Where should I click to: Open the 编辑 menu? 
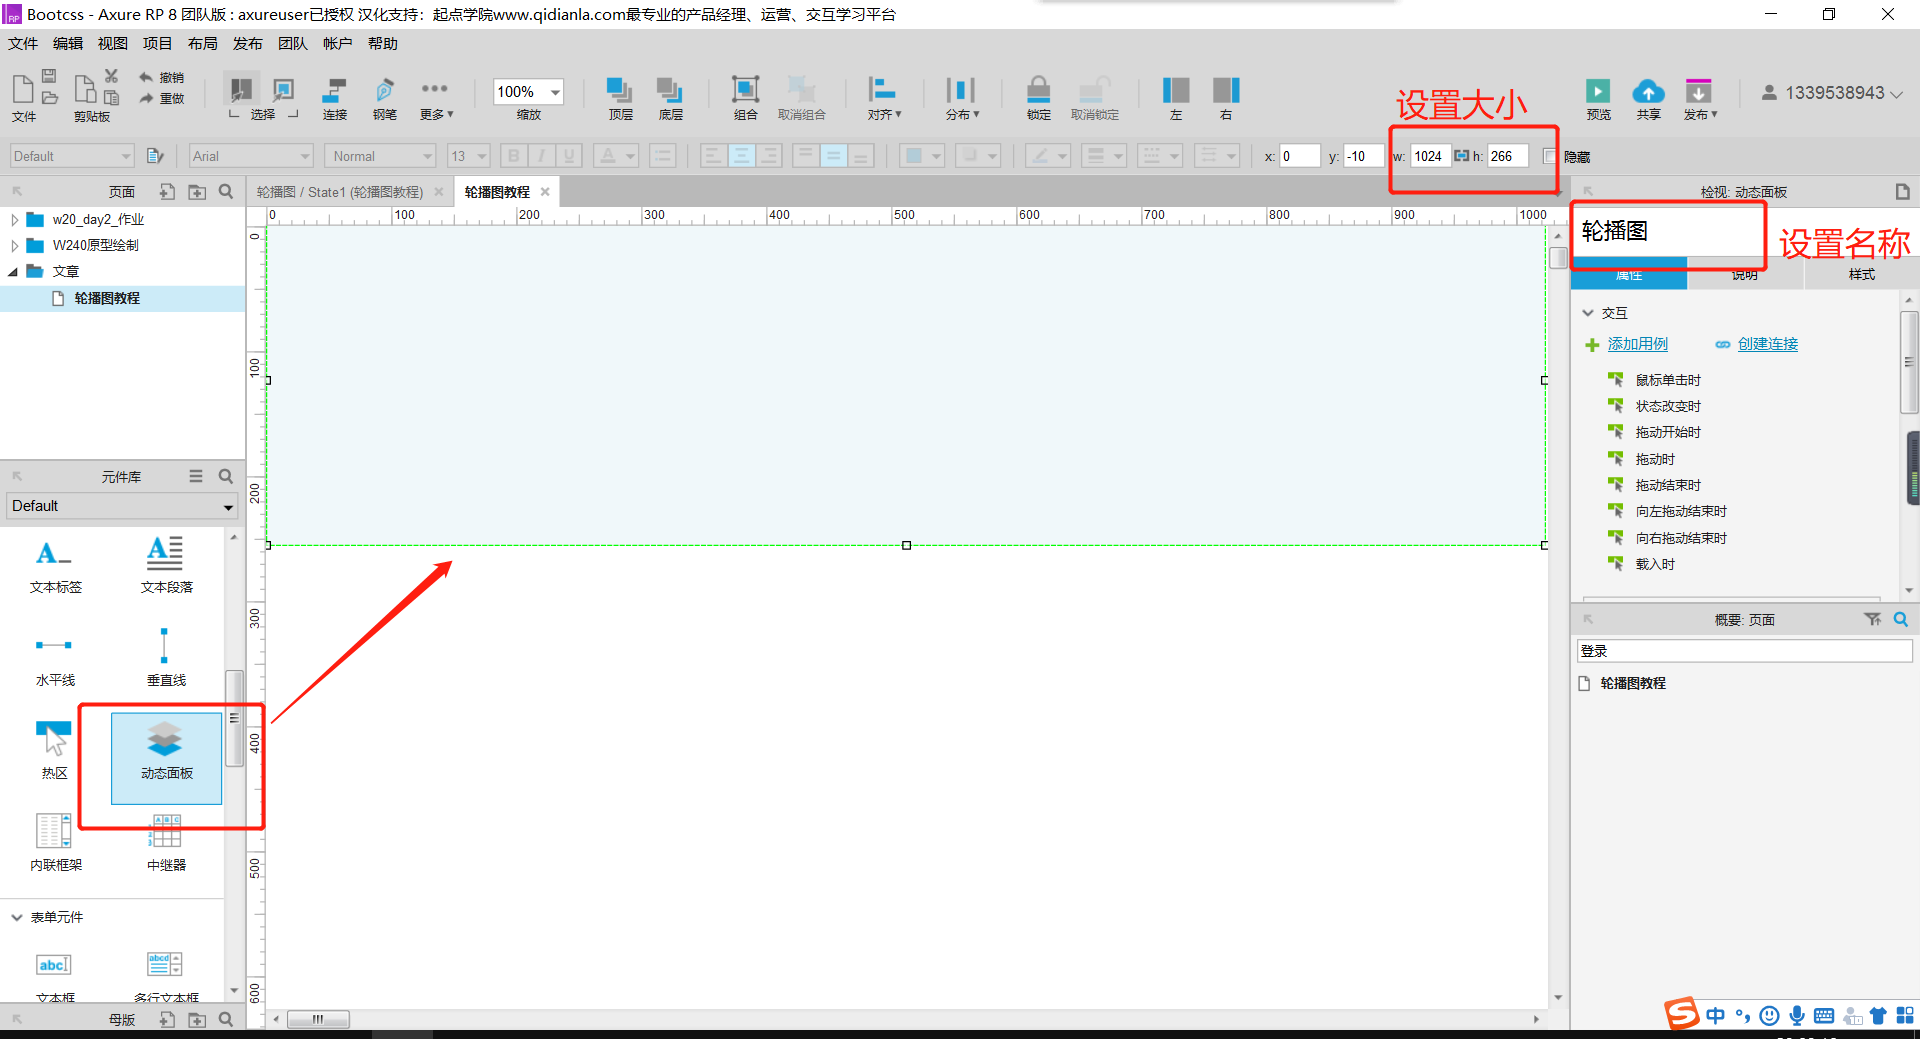click(68, 44)
